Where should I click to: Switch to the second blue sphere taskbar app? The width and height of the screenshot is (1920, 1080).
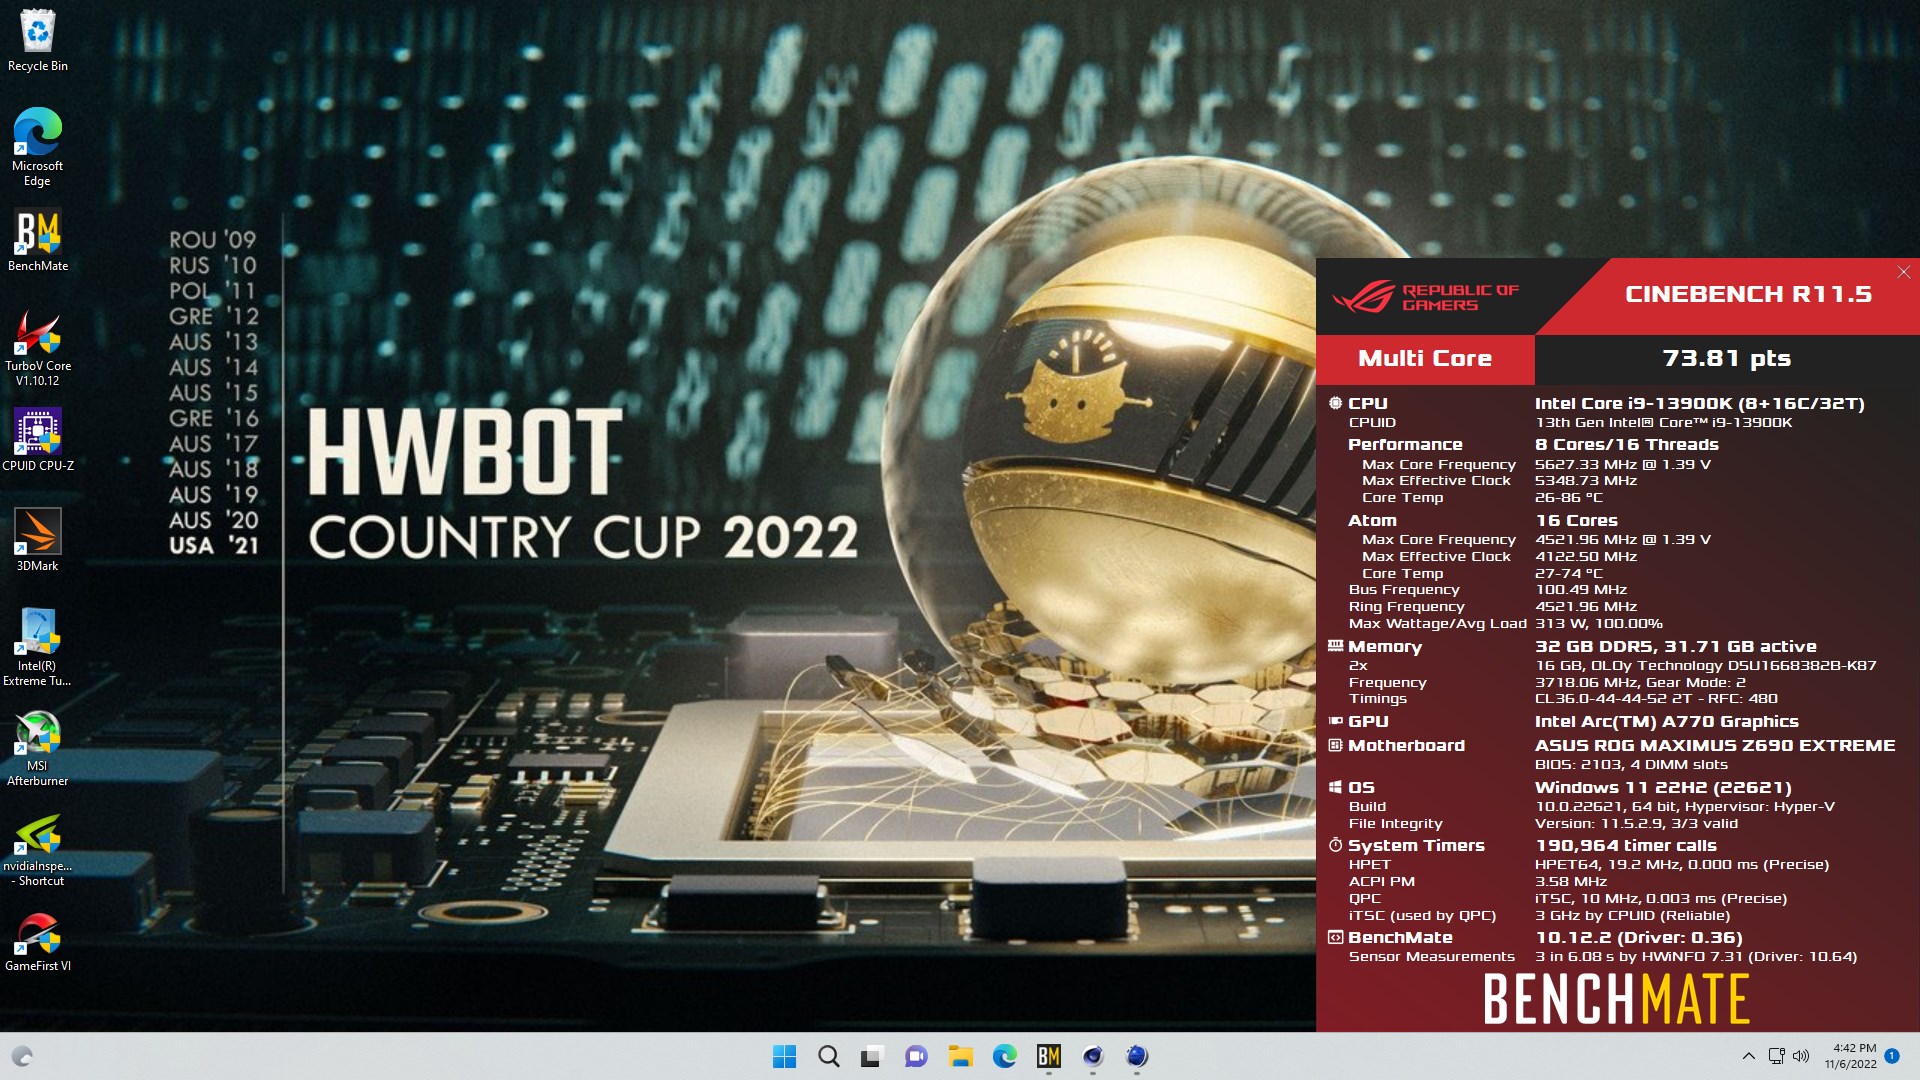coord(1137,1056)
